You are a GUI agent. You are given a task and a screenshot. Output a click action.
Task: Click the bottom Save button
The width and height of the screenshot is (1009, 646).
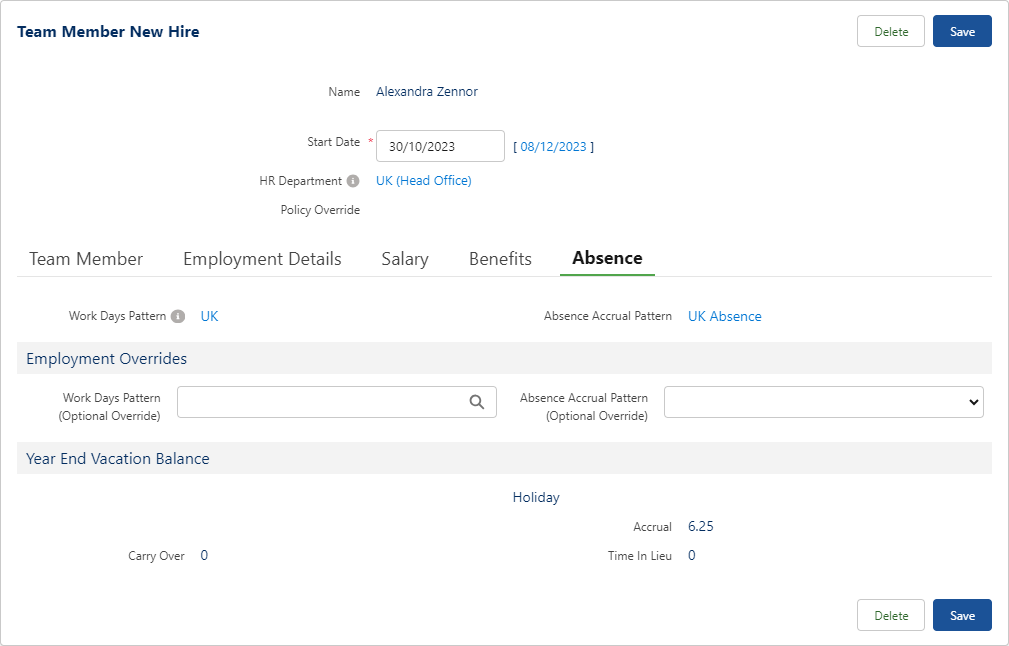click(962, 615)
